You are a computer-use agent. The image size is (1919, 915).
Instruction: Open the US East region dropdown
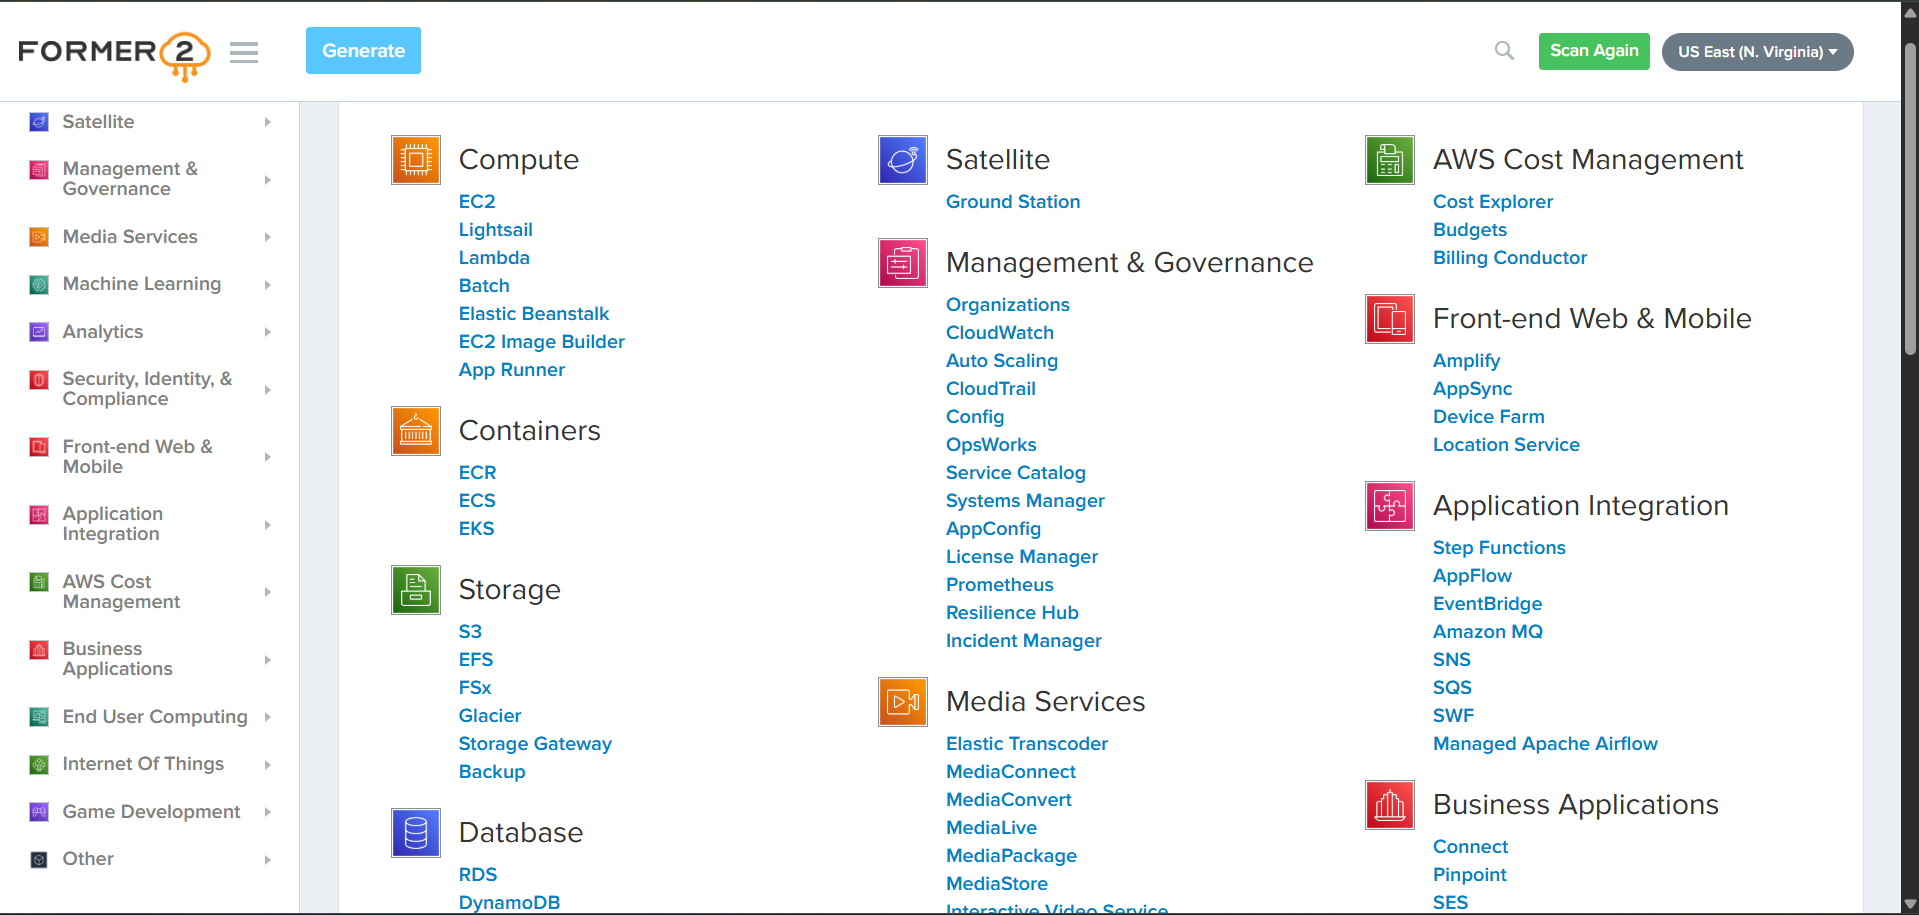tap(1756, 51)
